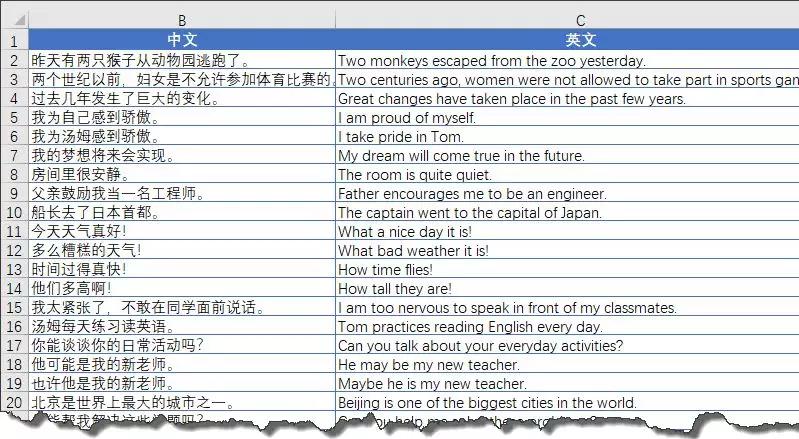Select row 15 header
Viewport: 799px width, 439px height.
coord(14,307)
